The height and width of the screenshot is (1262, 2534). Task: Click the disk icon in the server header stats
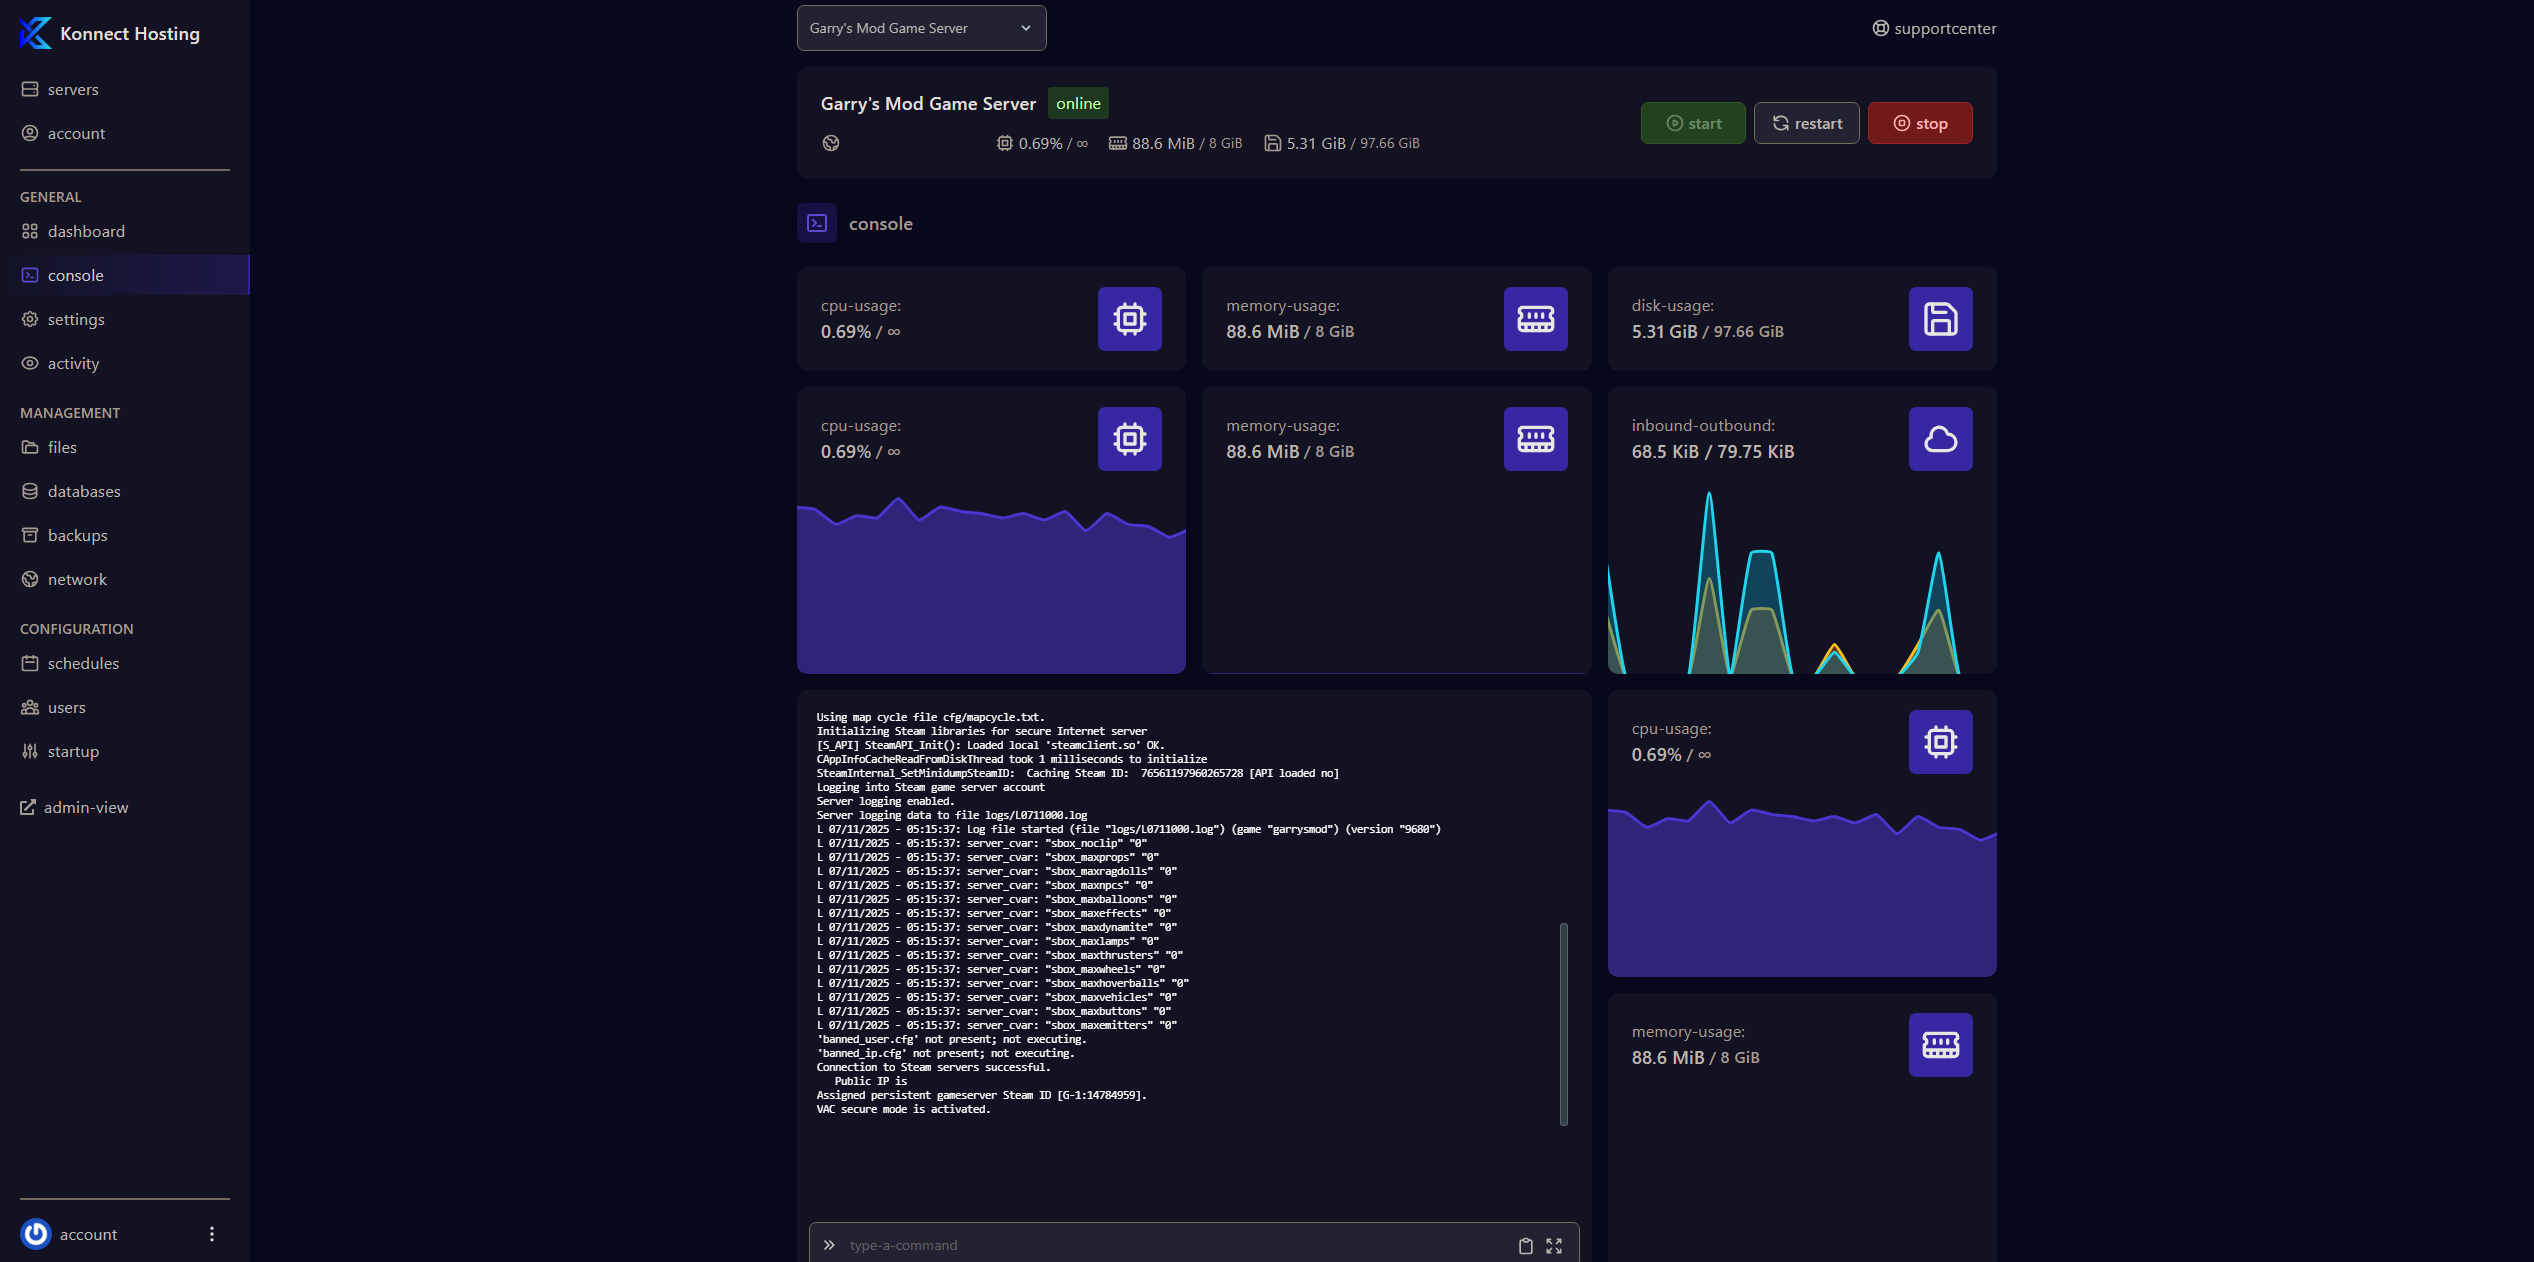click(1272, 143)
